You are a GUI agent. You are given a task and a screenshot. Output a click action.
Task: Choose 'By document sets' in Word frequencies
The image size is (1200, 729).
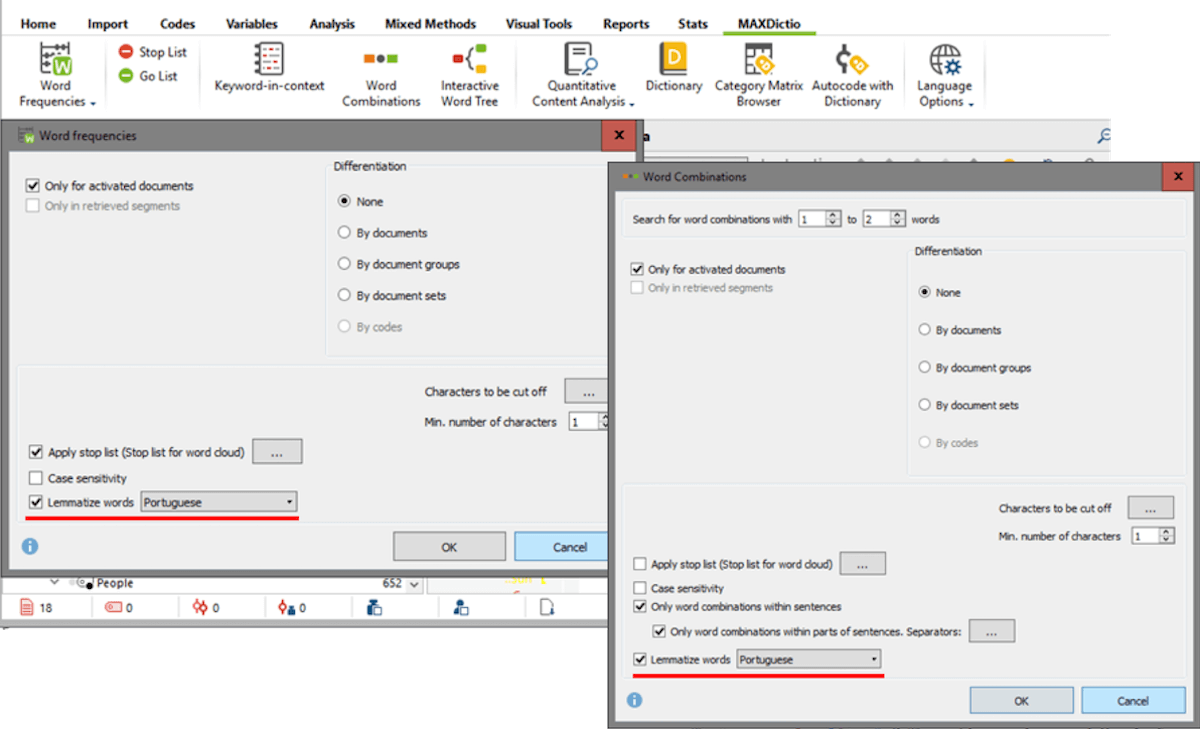pos(345,296)
